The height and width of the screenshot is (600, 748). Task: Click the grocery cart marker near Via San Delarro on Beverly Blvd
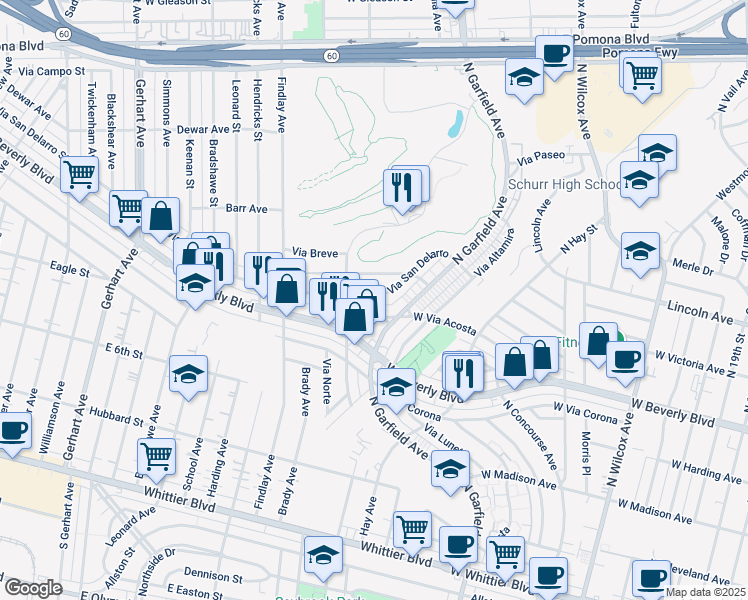(80, 178)
